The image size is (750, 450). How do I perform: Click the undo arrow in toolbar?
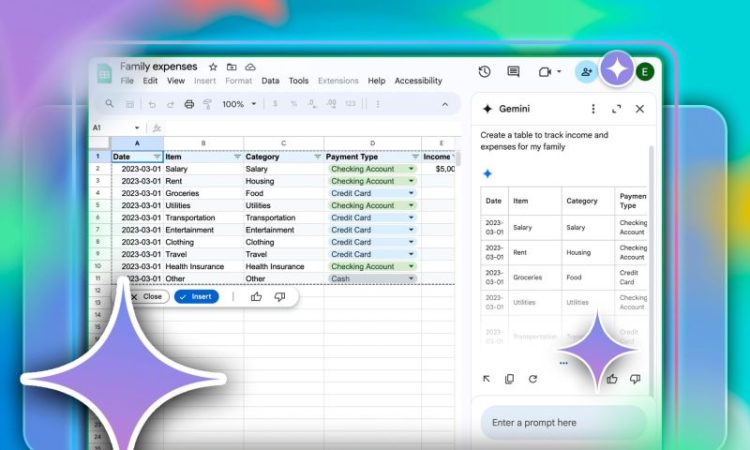(152, 104)
